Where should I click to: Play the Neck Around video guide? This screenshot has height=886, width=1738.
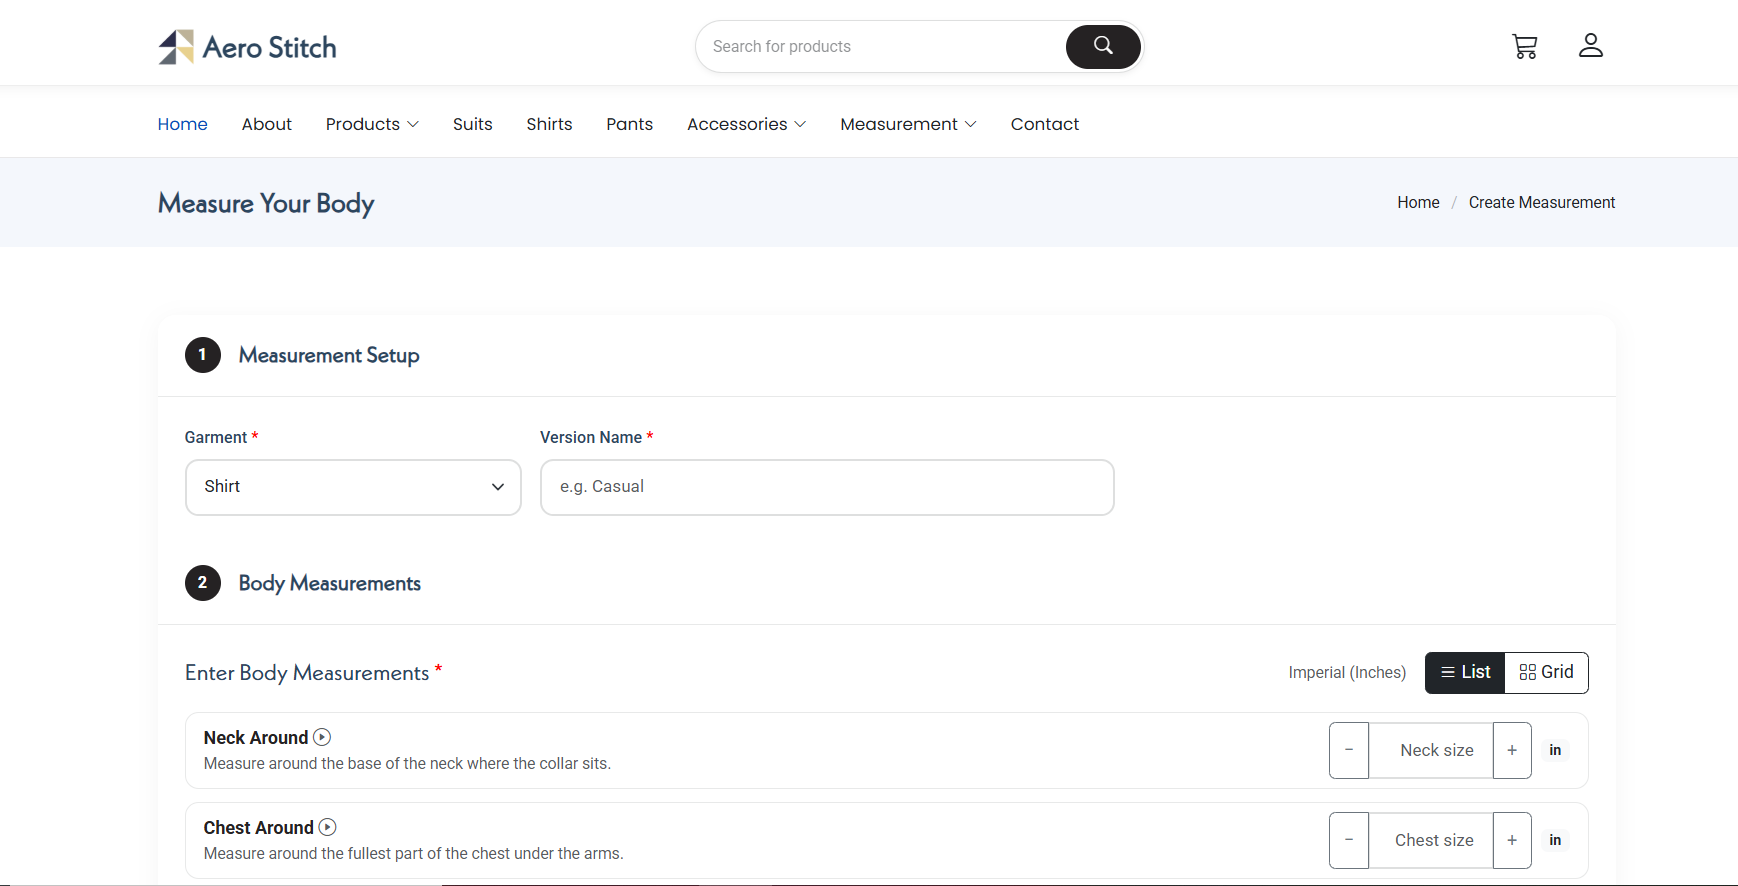(x=322, y=737)
